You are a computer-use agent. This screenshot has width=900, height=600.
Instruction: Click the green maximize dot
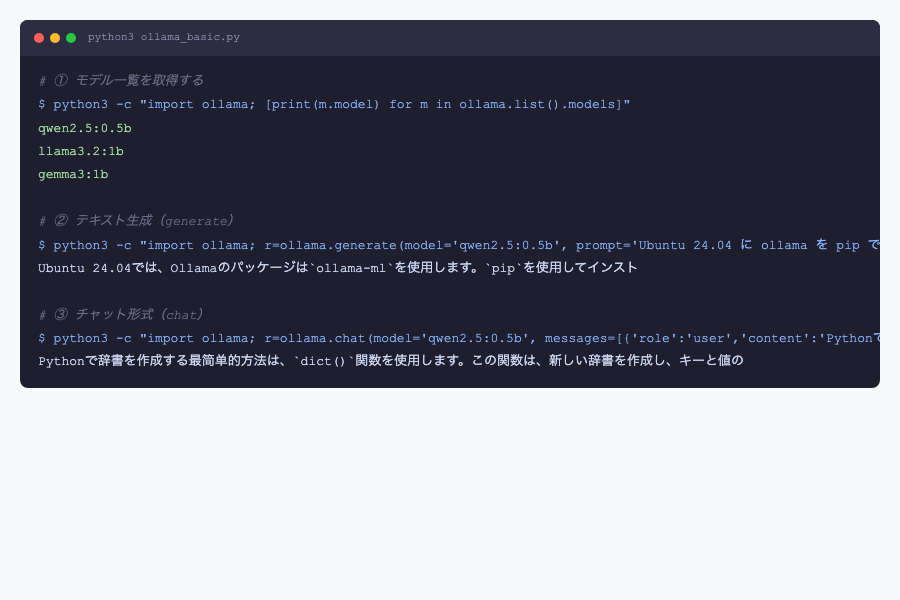click(x=71, y=38)
